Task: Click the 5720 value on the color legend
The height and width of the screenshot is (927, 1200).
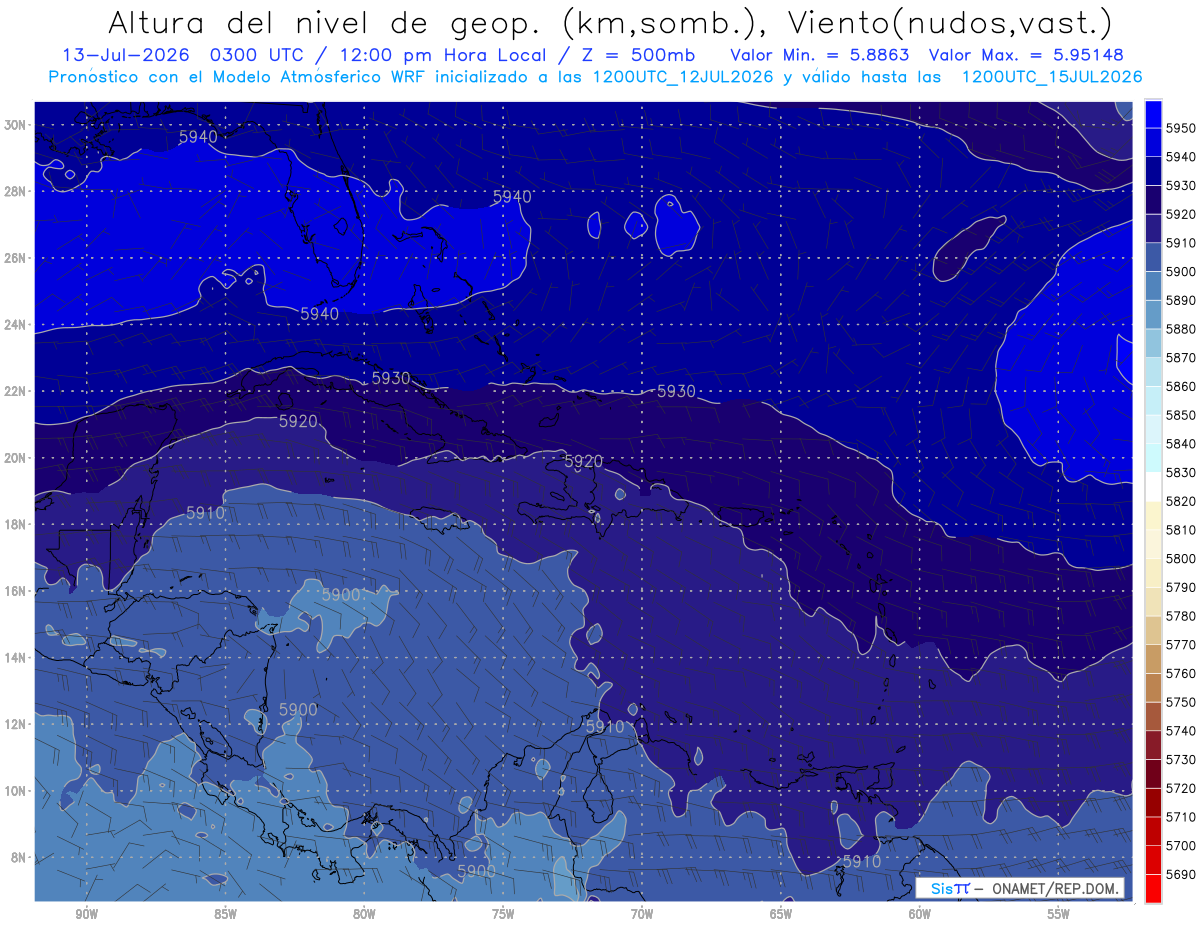Action: pyautogui.click(x=1181, y=788)
